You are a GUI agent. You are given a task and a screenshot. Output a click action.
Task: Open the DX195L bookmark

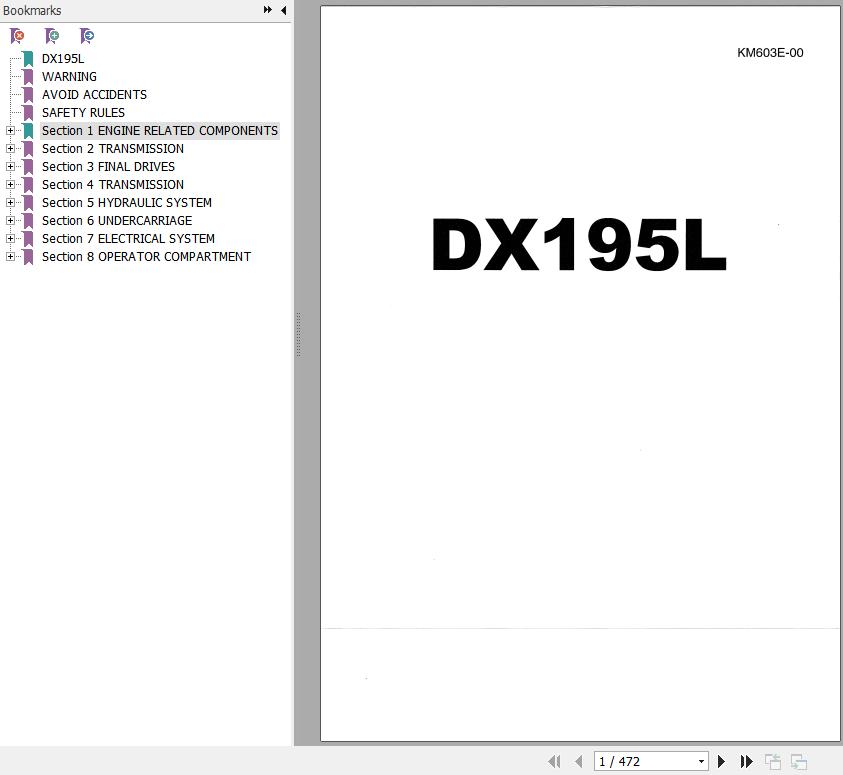click(x=63, y=59)
